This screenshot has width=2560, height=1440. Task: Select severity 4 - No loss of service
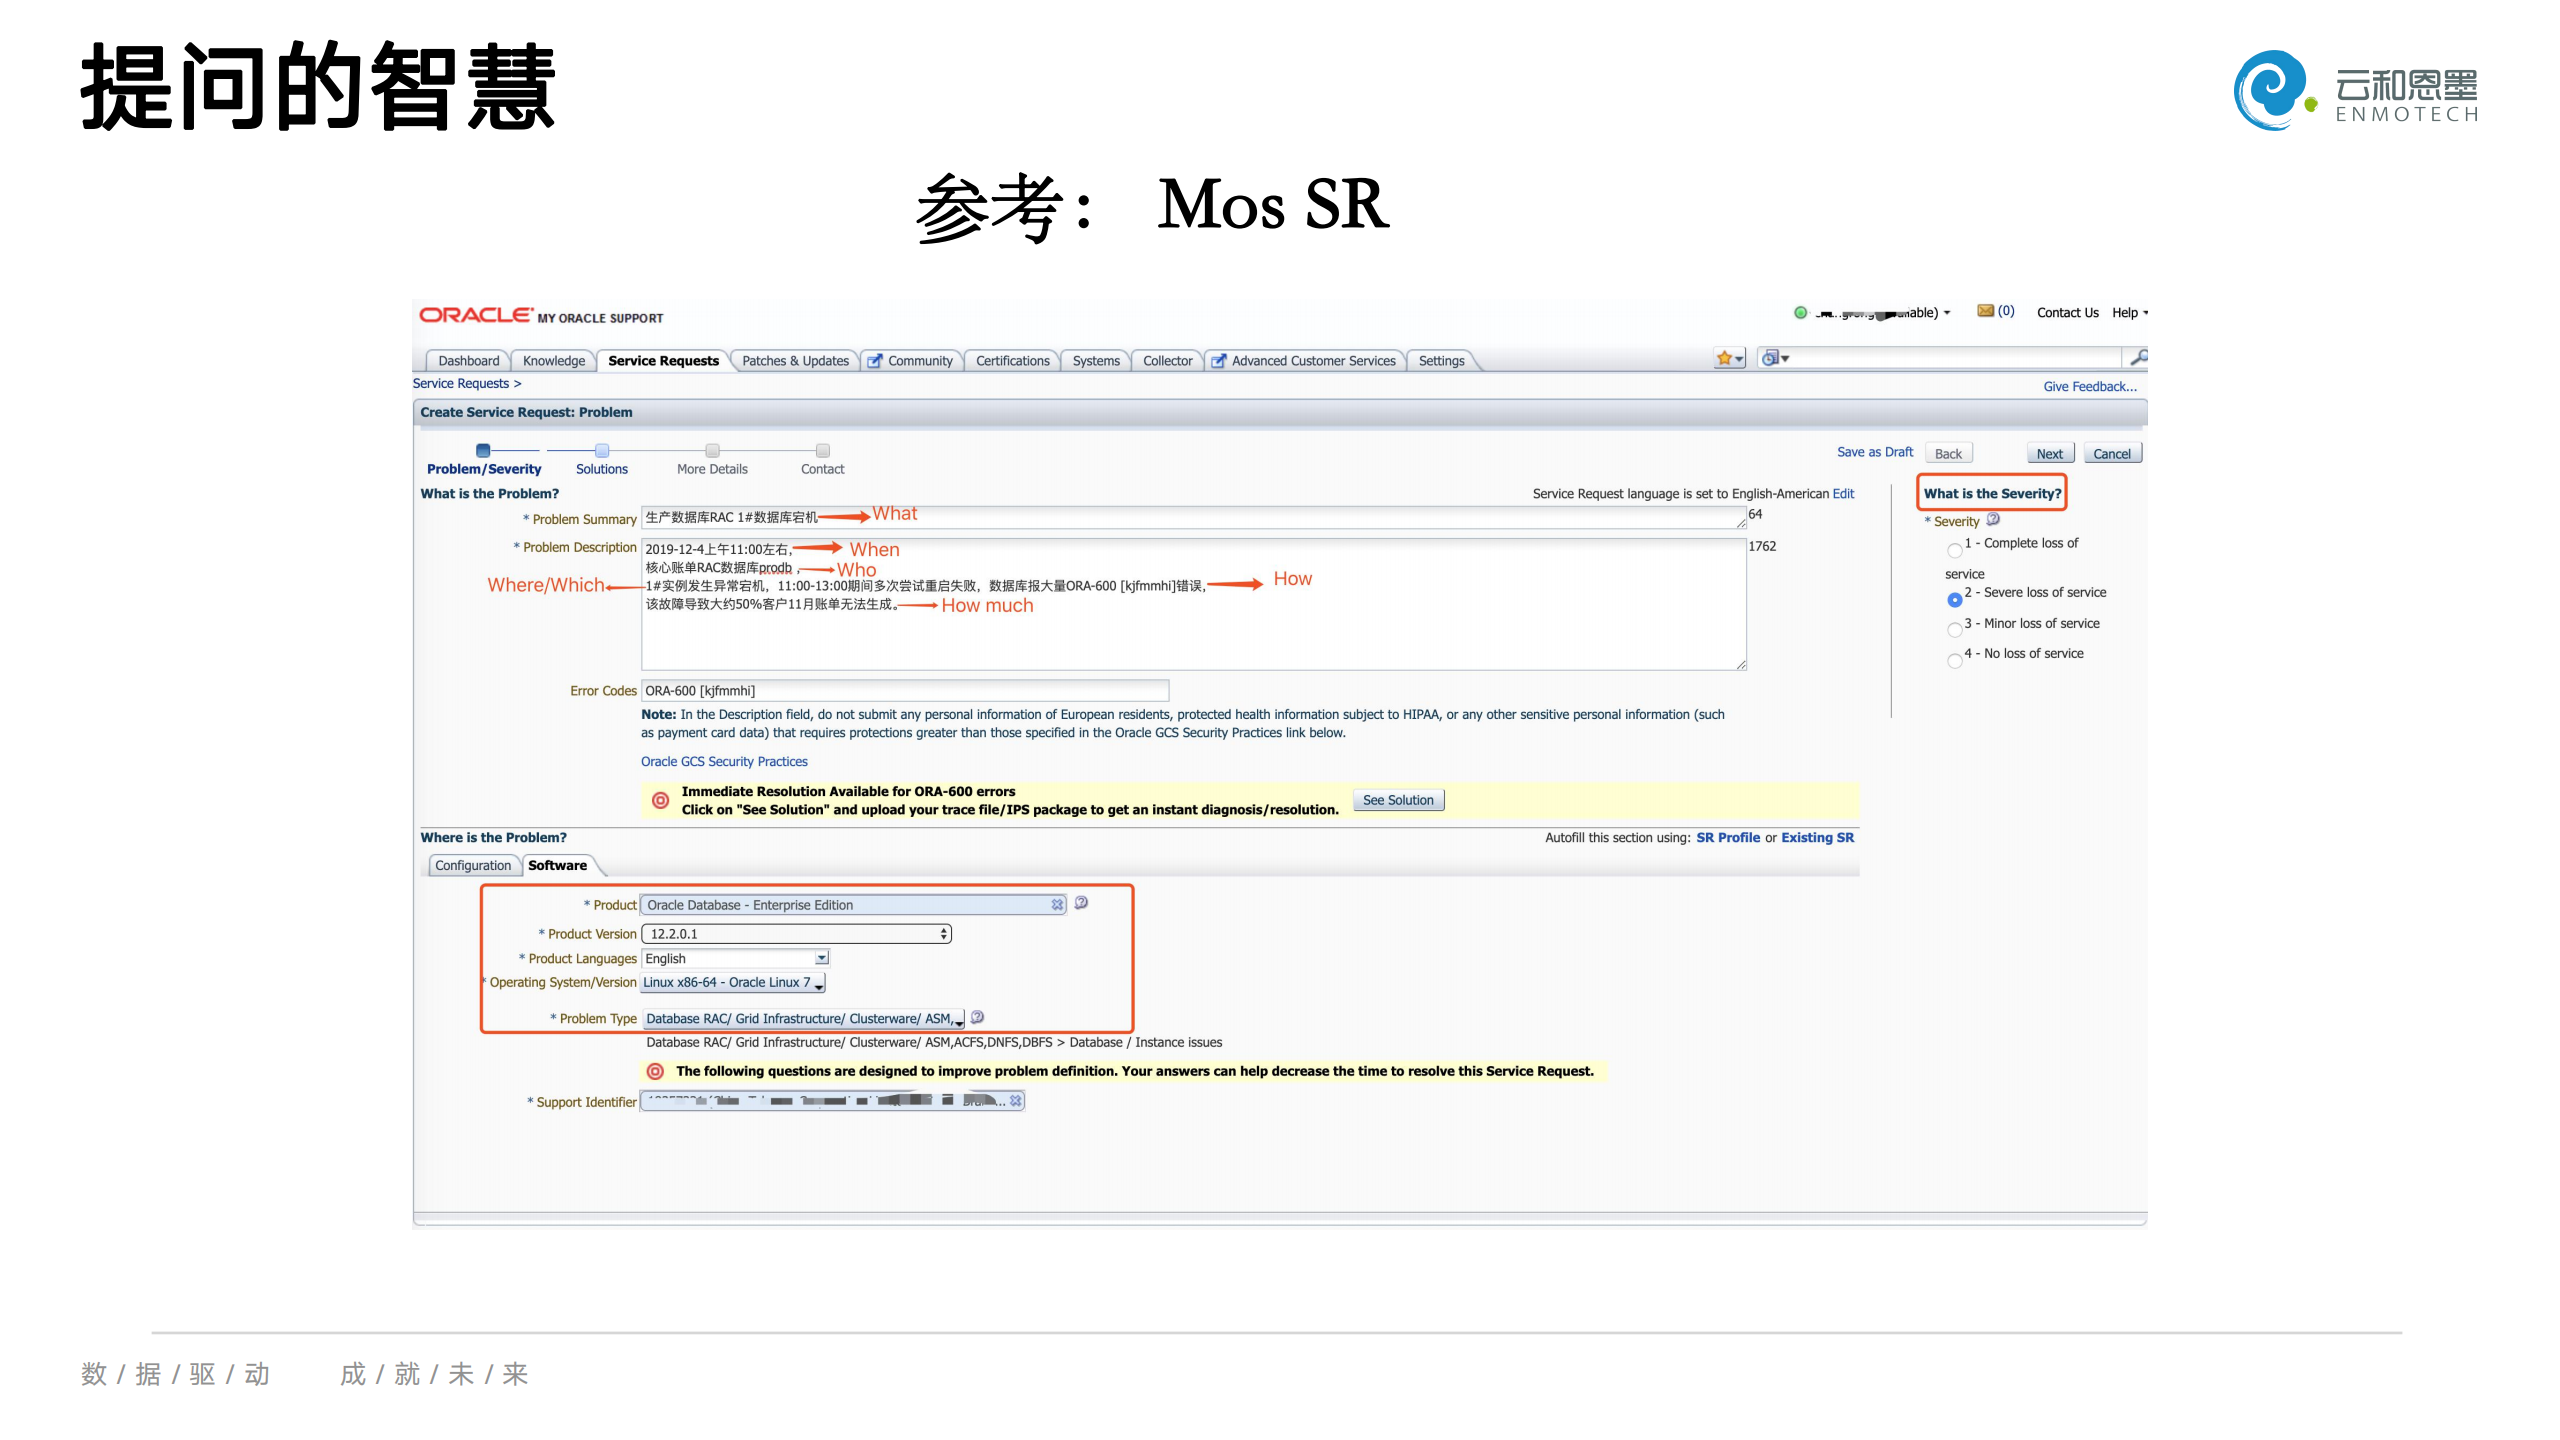click(x=1954, y=660)
